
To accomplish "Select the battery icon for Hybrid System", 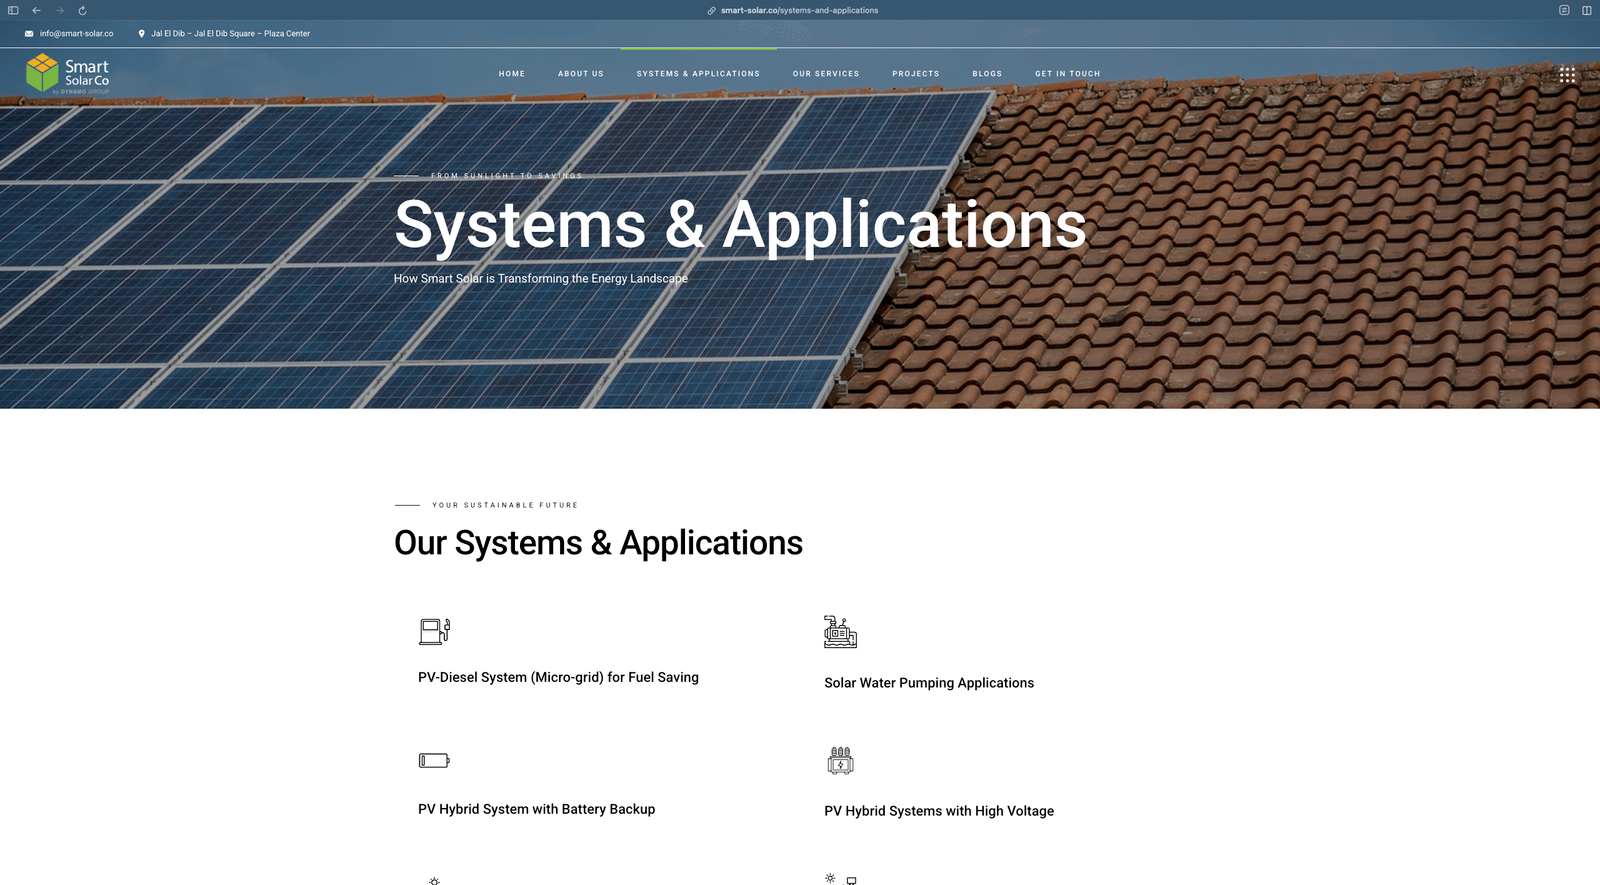I will click(x=434, y=761).
